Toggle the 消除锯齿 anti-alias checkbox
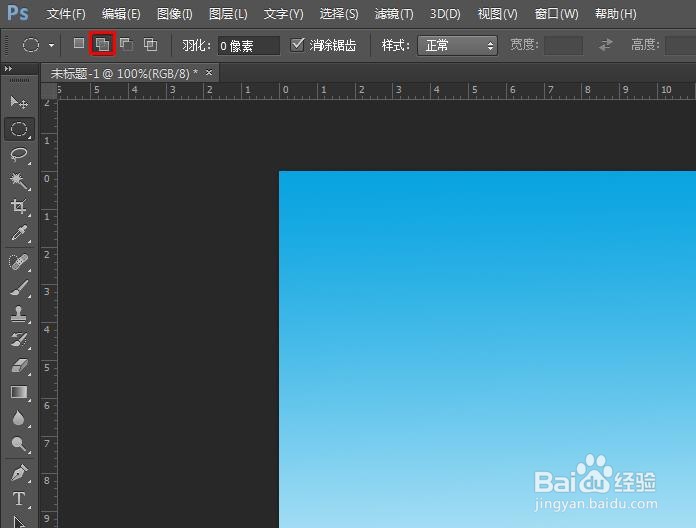The width and height of the screenshot is (696, 528). [297, 44]
